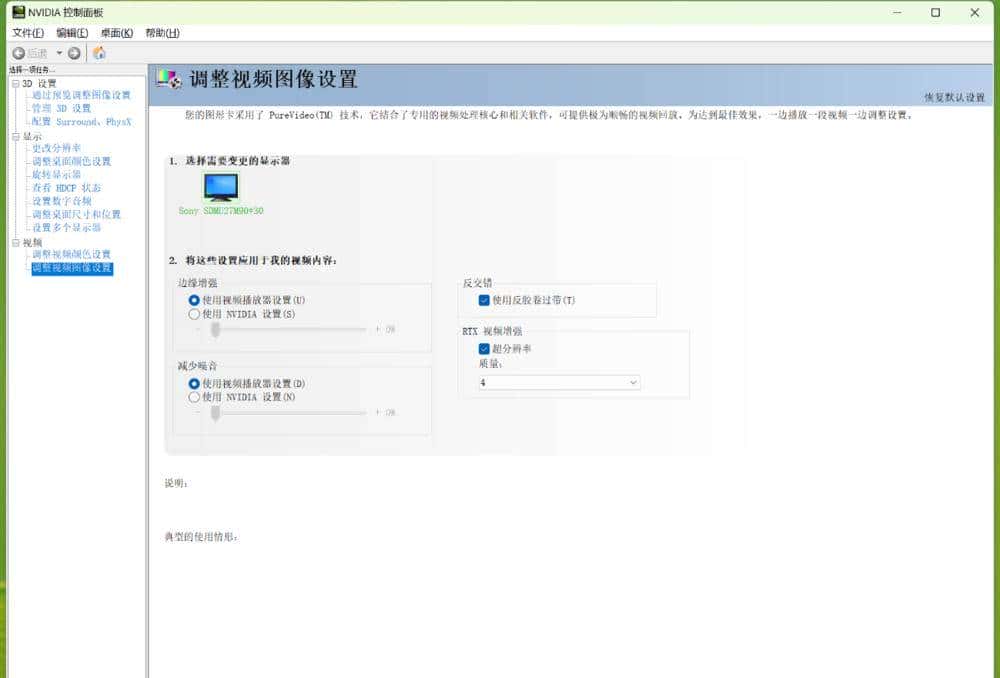
Task: Open 管理 3D 设置 in the tree
Action: [61, 108]
